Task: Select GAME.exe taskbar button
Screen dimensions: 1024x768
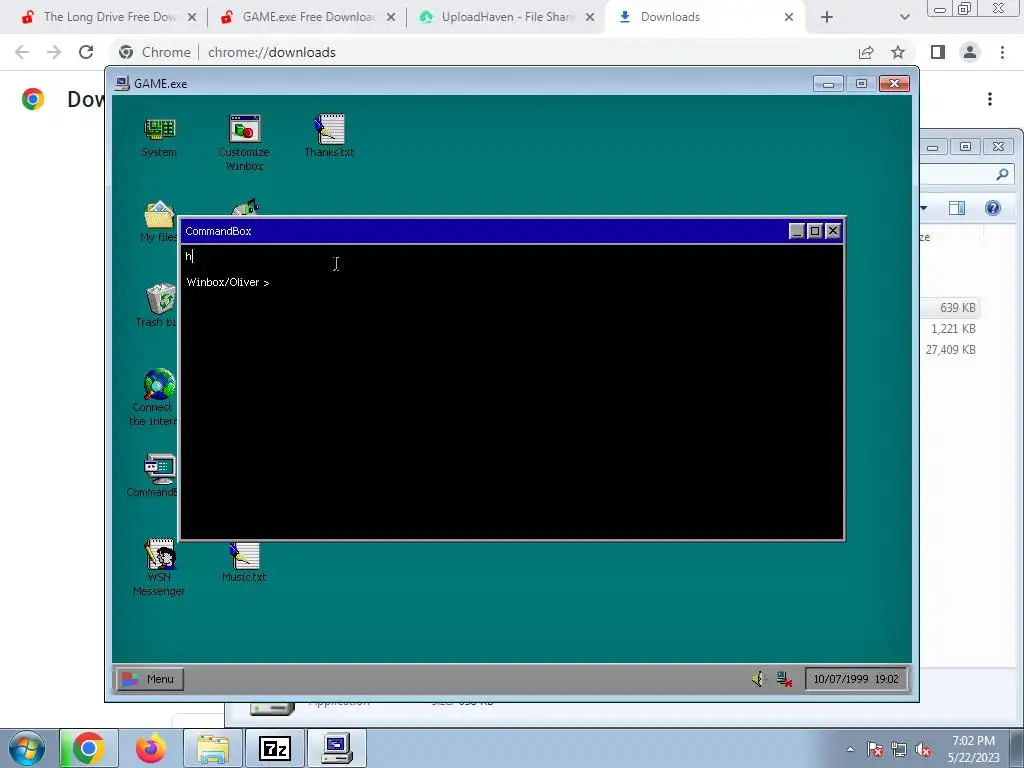Action: (x=337, y=748)
